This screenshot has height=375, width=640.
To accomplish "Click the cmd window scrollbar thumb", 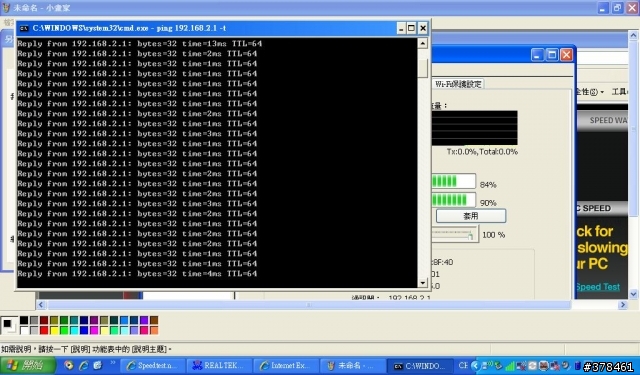I will (423, 67).
